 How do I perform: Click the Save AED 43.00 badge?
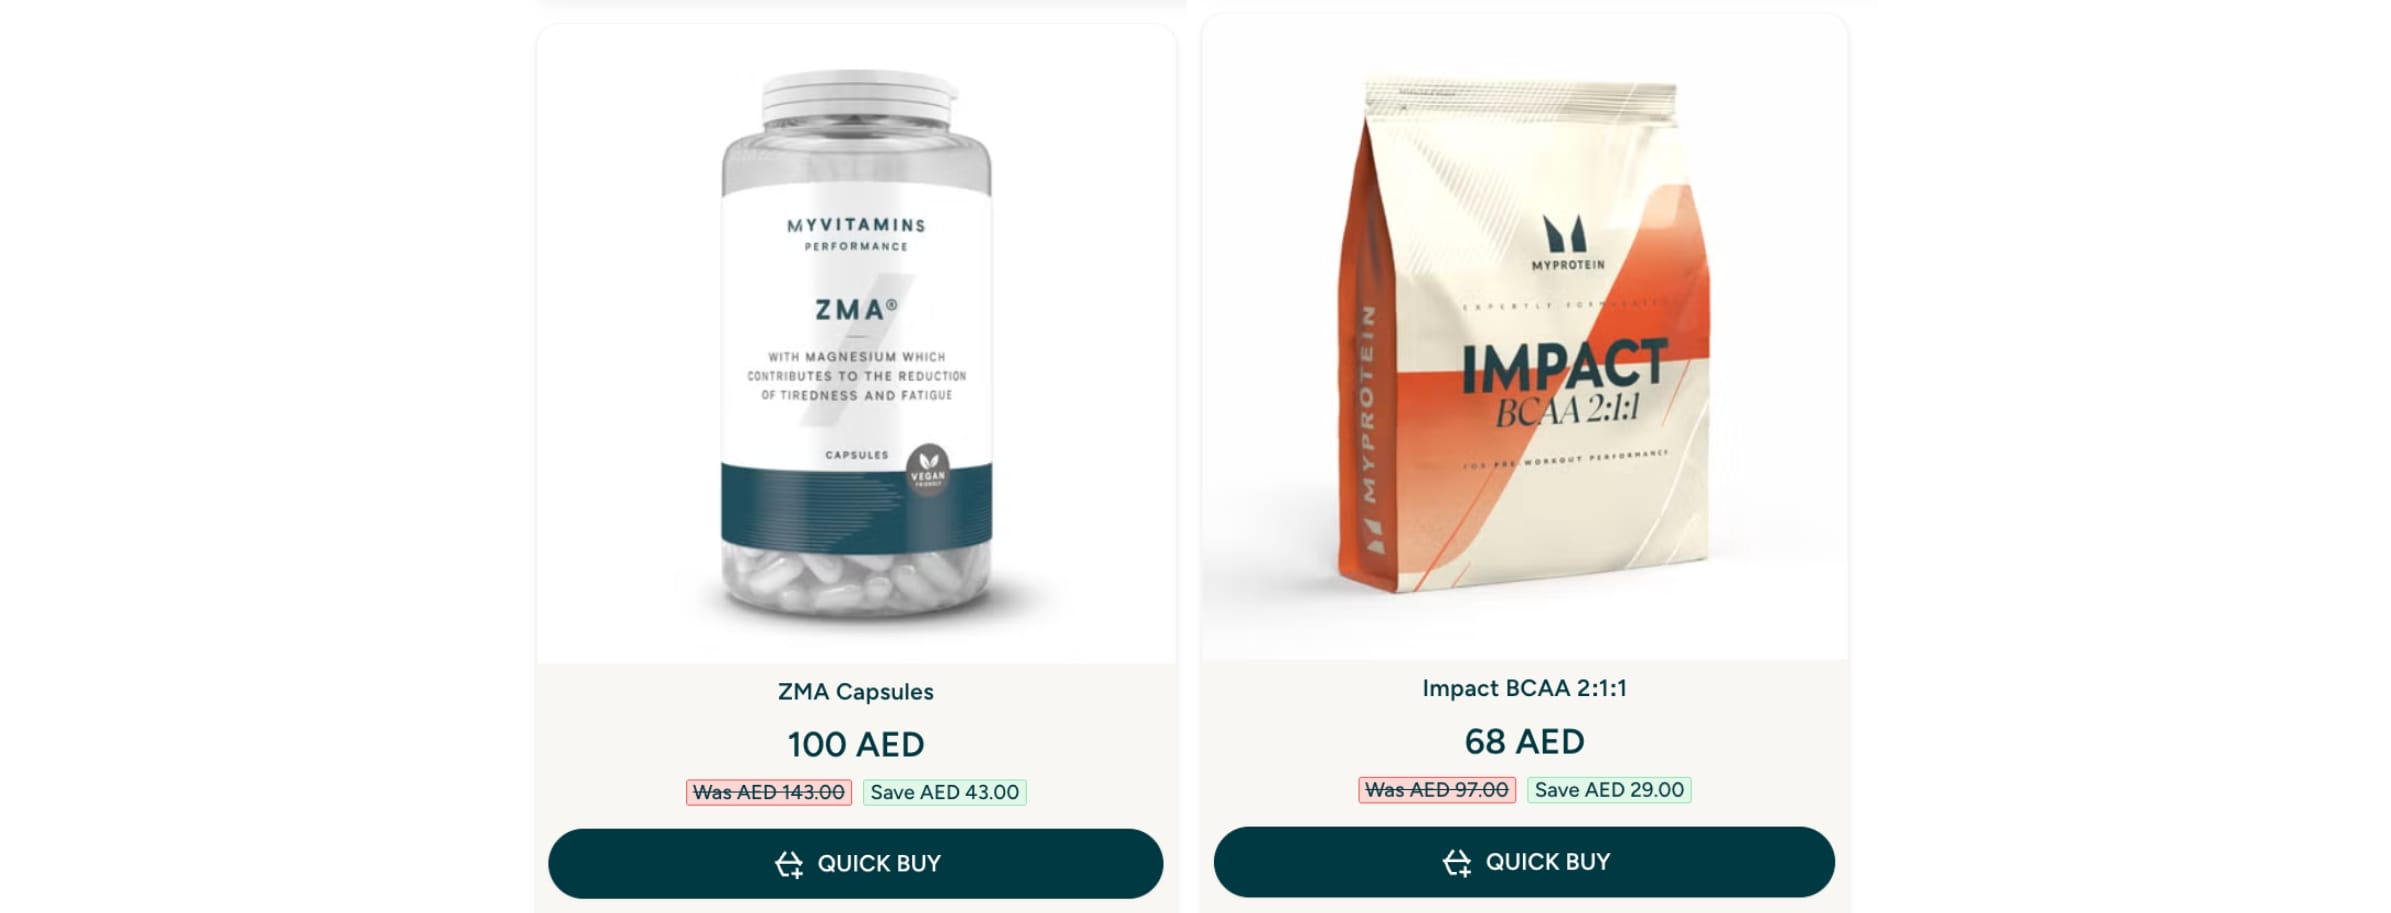pos(944,792)
